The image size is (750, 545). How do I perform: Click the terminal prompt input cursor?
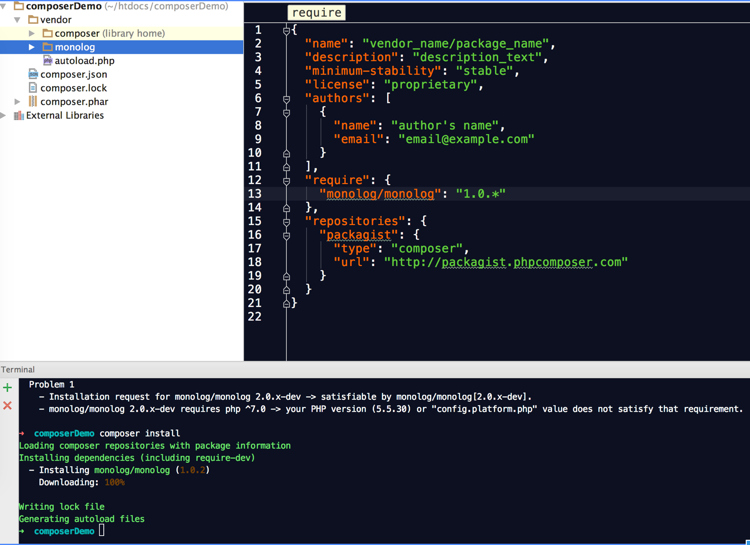[x=102, y=531]
